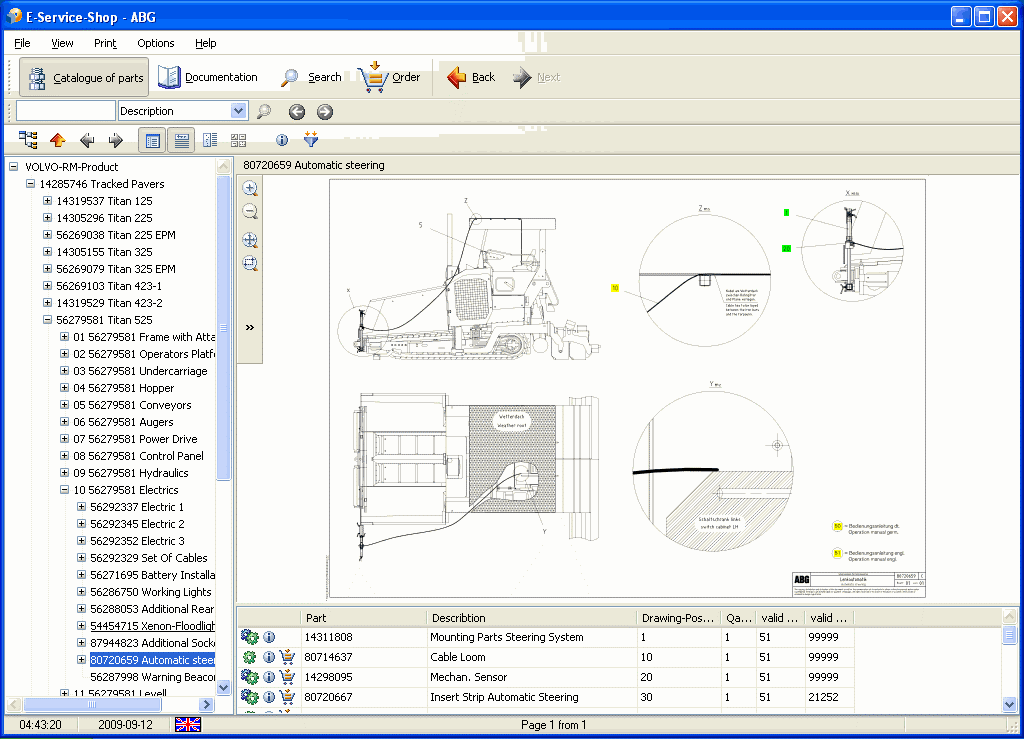Open the Documentation section
Screen dimensions: 1024x739
pos(208,77)
